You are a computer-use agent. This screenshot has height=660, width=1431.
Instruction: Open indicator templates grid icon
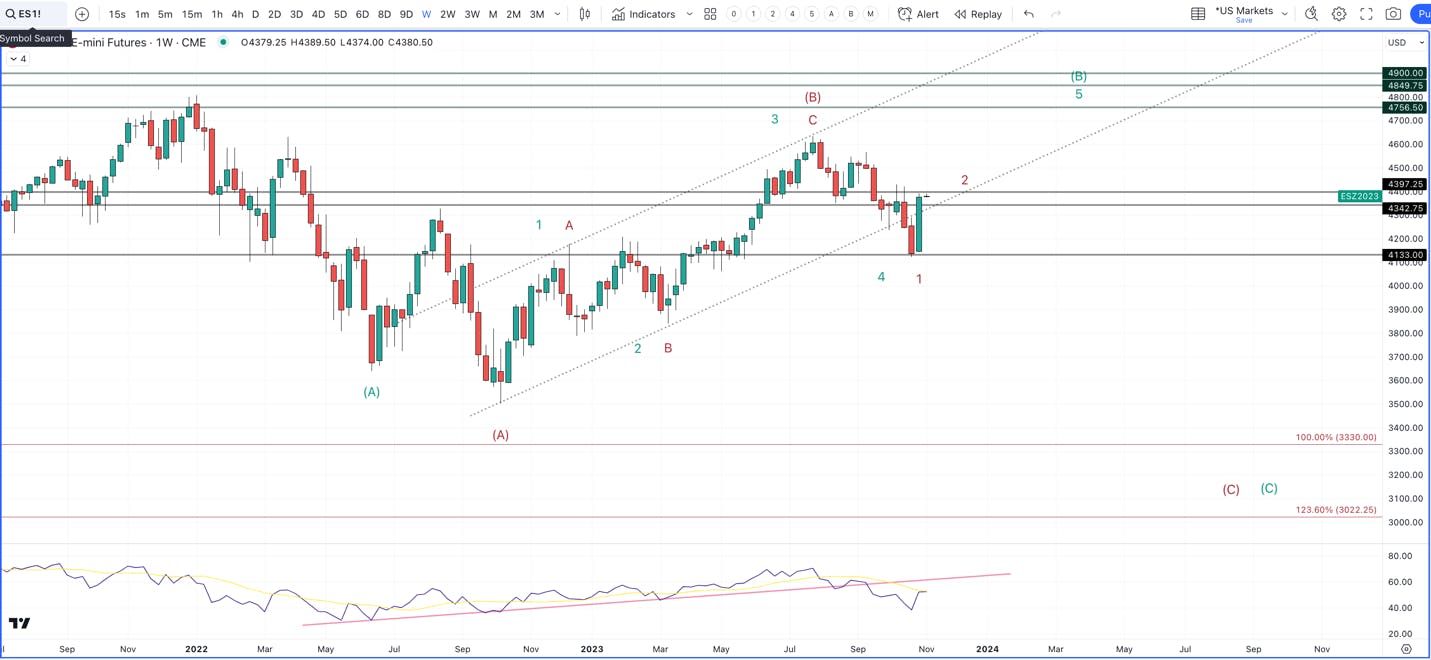(x=710, y=14)
